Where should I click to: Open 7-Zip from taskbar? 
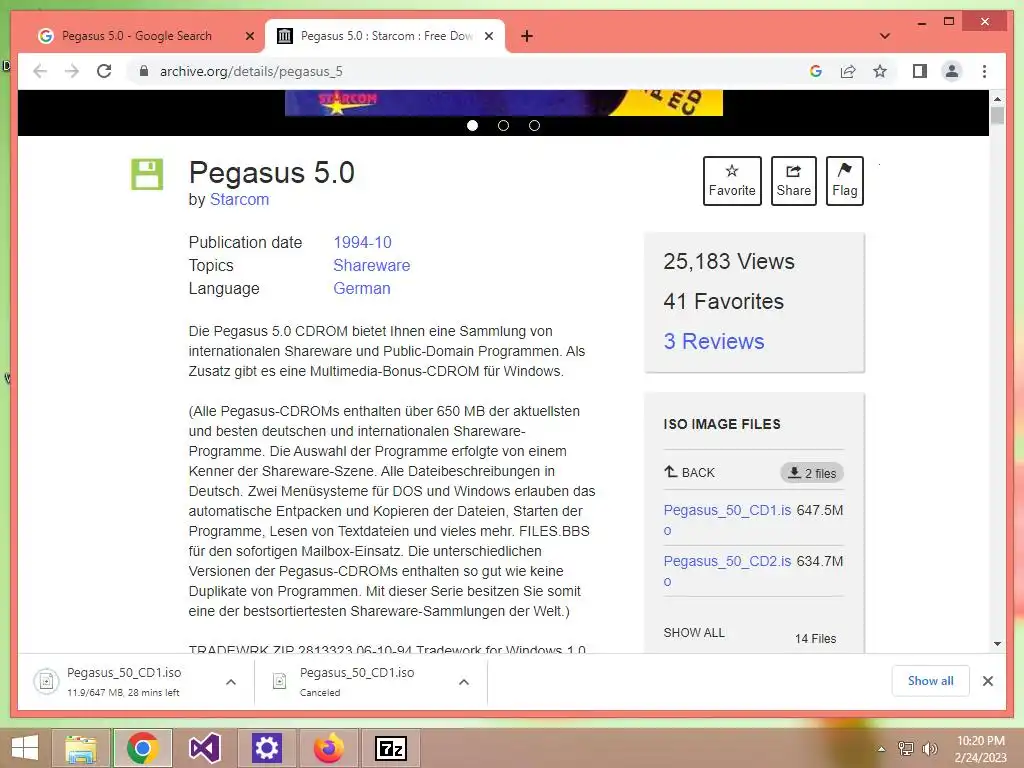coord(391,748)
